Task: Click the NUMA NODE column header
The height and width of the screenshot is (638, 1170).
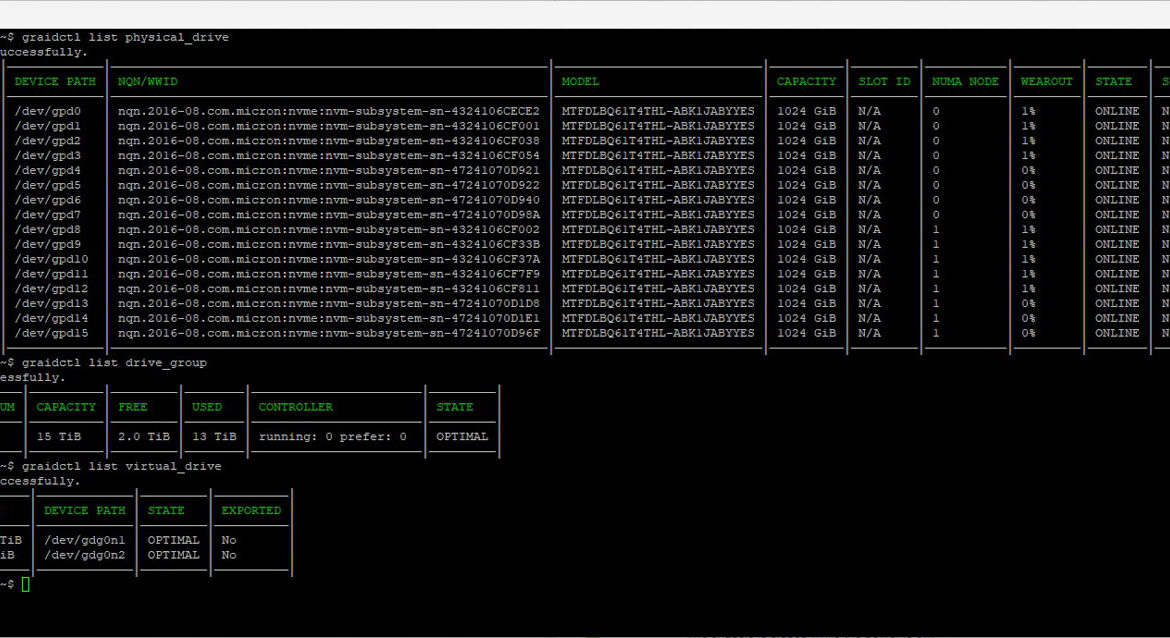Action: click(x=965, y=82)
